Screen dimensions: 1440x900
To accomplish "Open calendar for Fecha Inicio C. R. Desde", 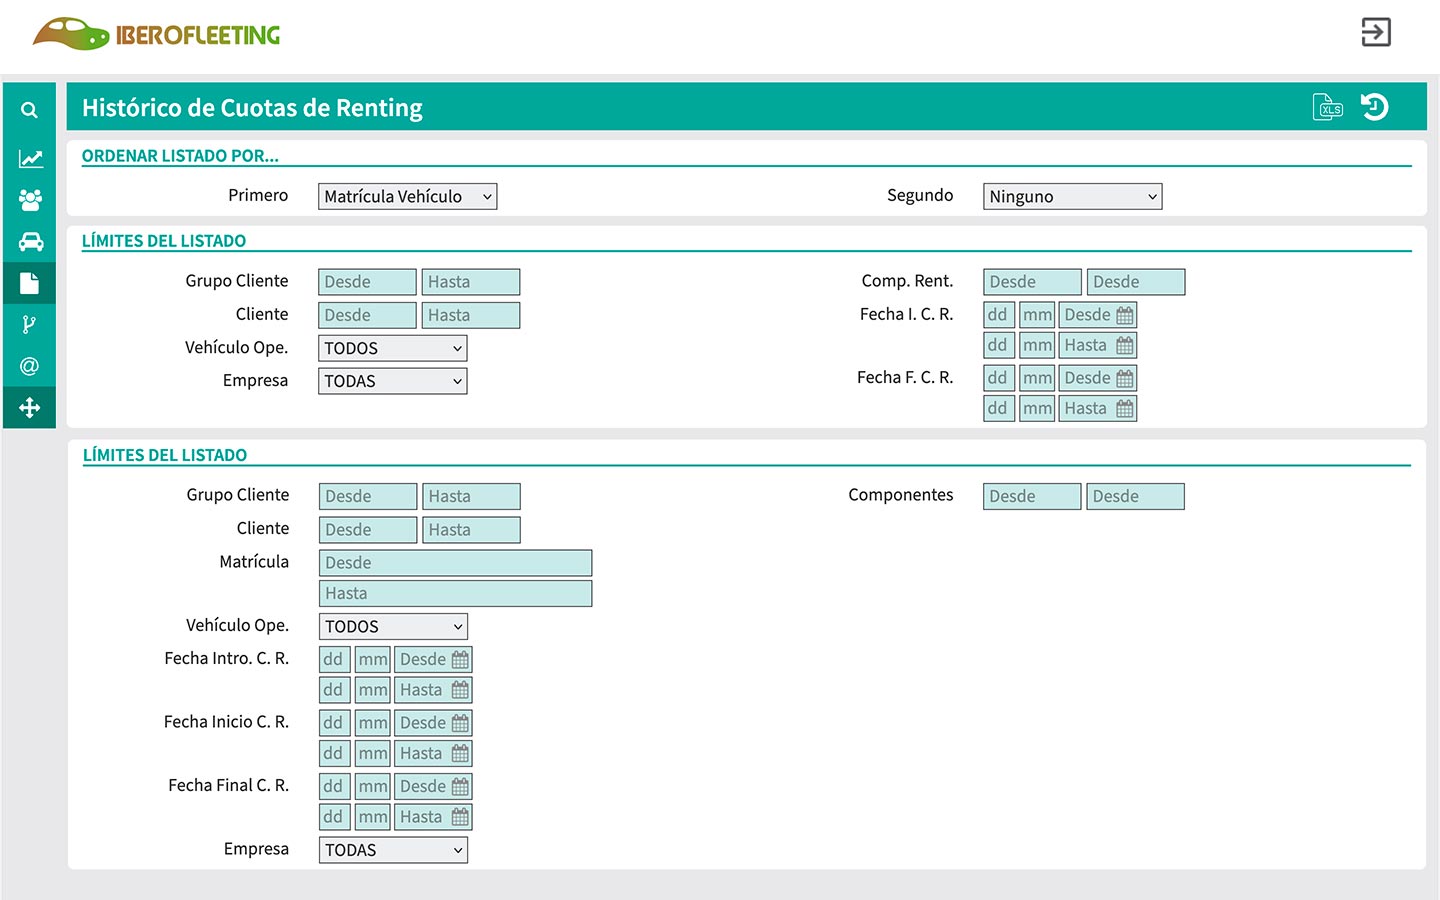I will coord(460,723).
